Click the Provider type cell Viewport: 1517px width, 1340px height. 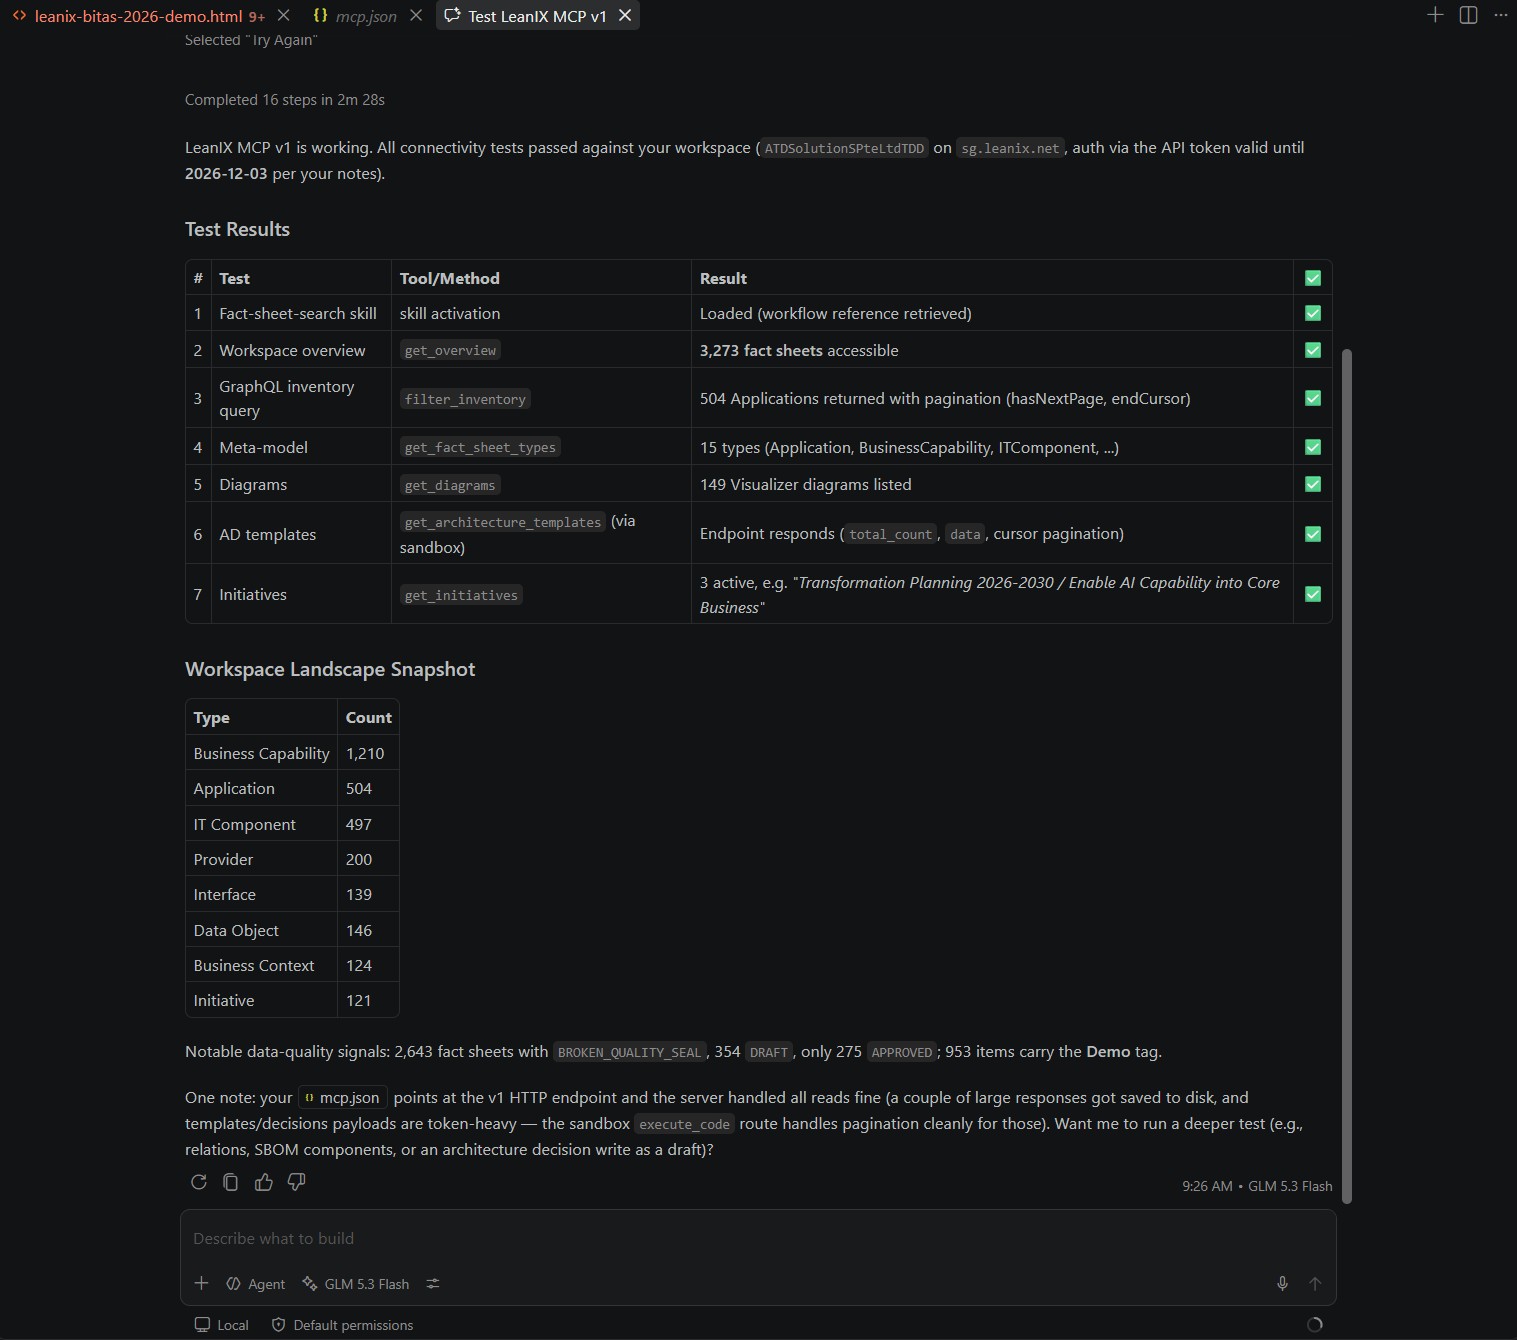pos(261,859)
